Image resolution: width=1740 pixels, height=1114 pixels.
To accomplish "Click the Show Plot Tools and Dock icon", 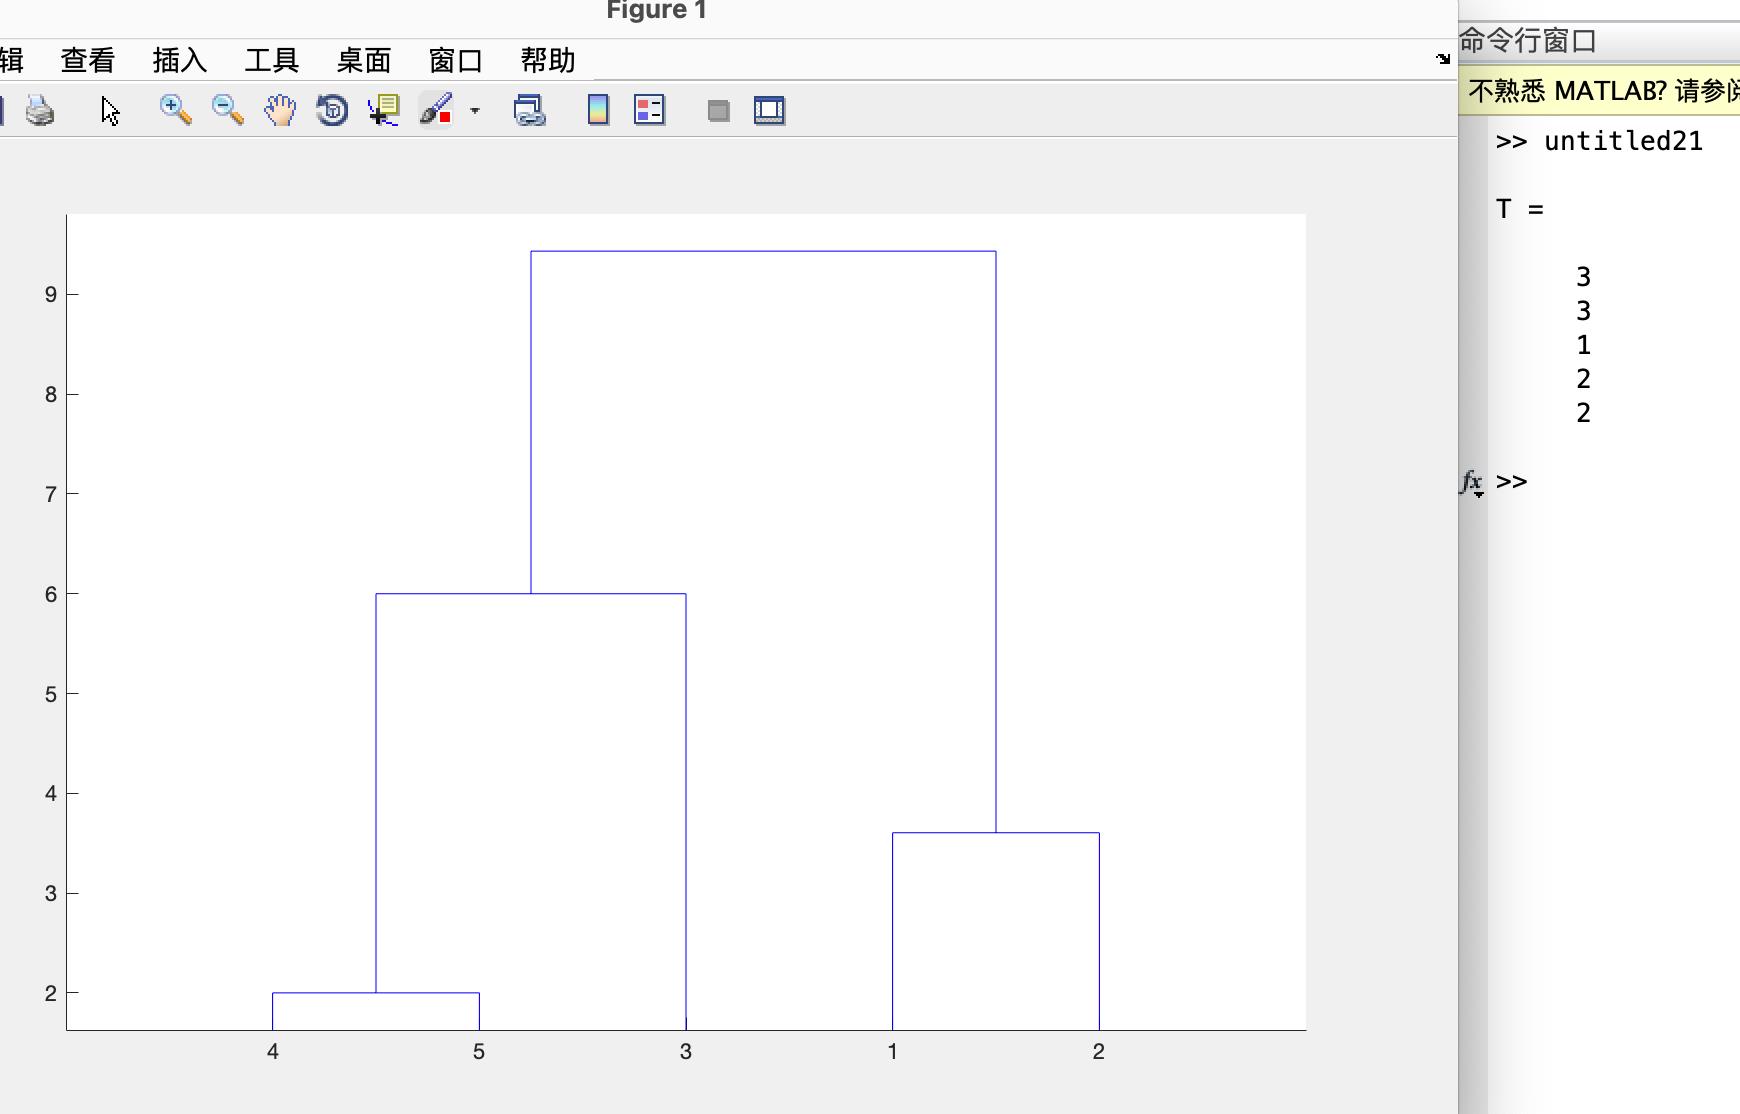I will point(769,110).
